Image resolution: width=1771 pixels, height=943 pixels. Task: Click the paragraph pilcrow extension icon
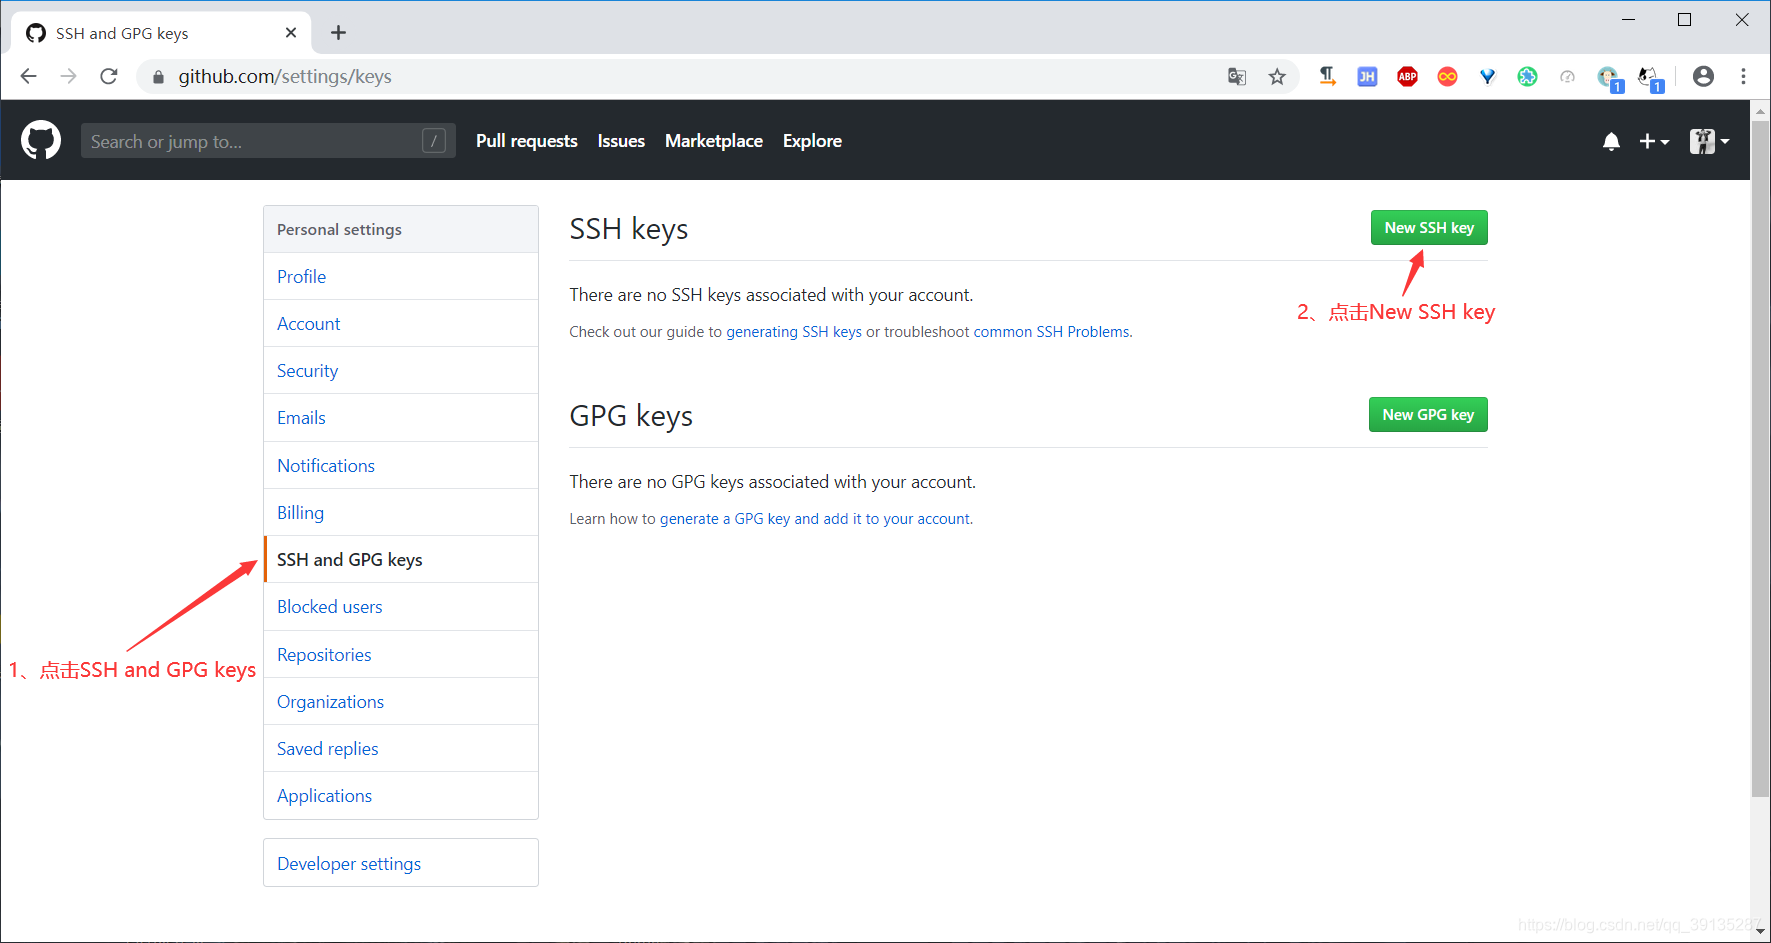click(x=1327, y=76)
